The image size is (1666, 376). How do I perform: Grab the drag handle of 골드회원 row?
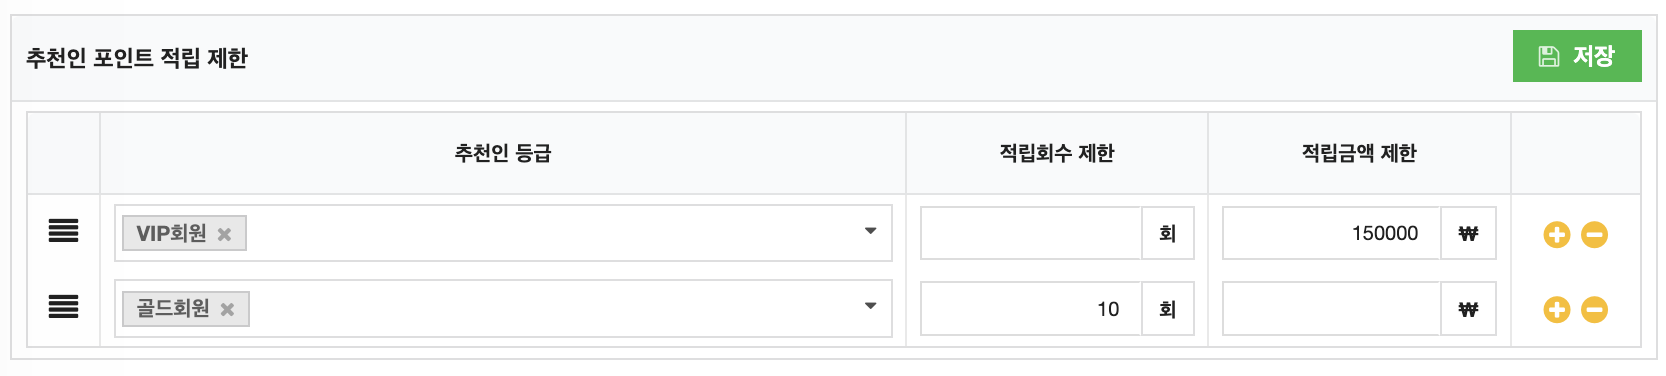click(63, 306)
